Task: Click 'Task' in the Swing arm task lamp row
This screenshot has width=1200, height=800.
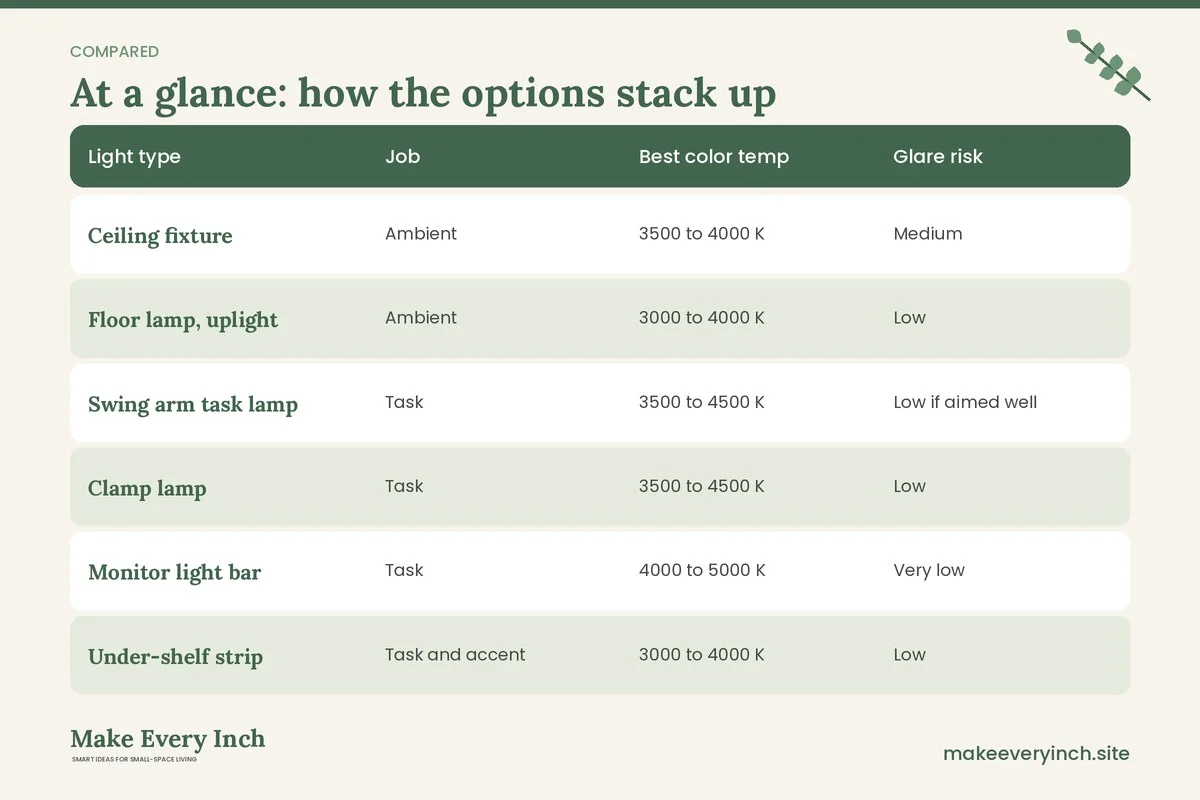Action: tap(404, 402)
